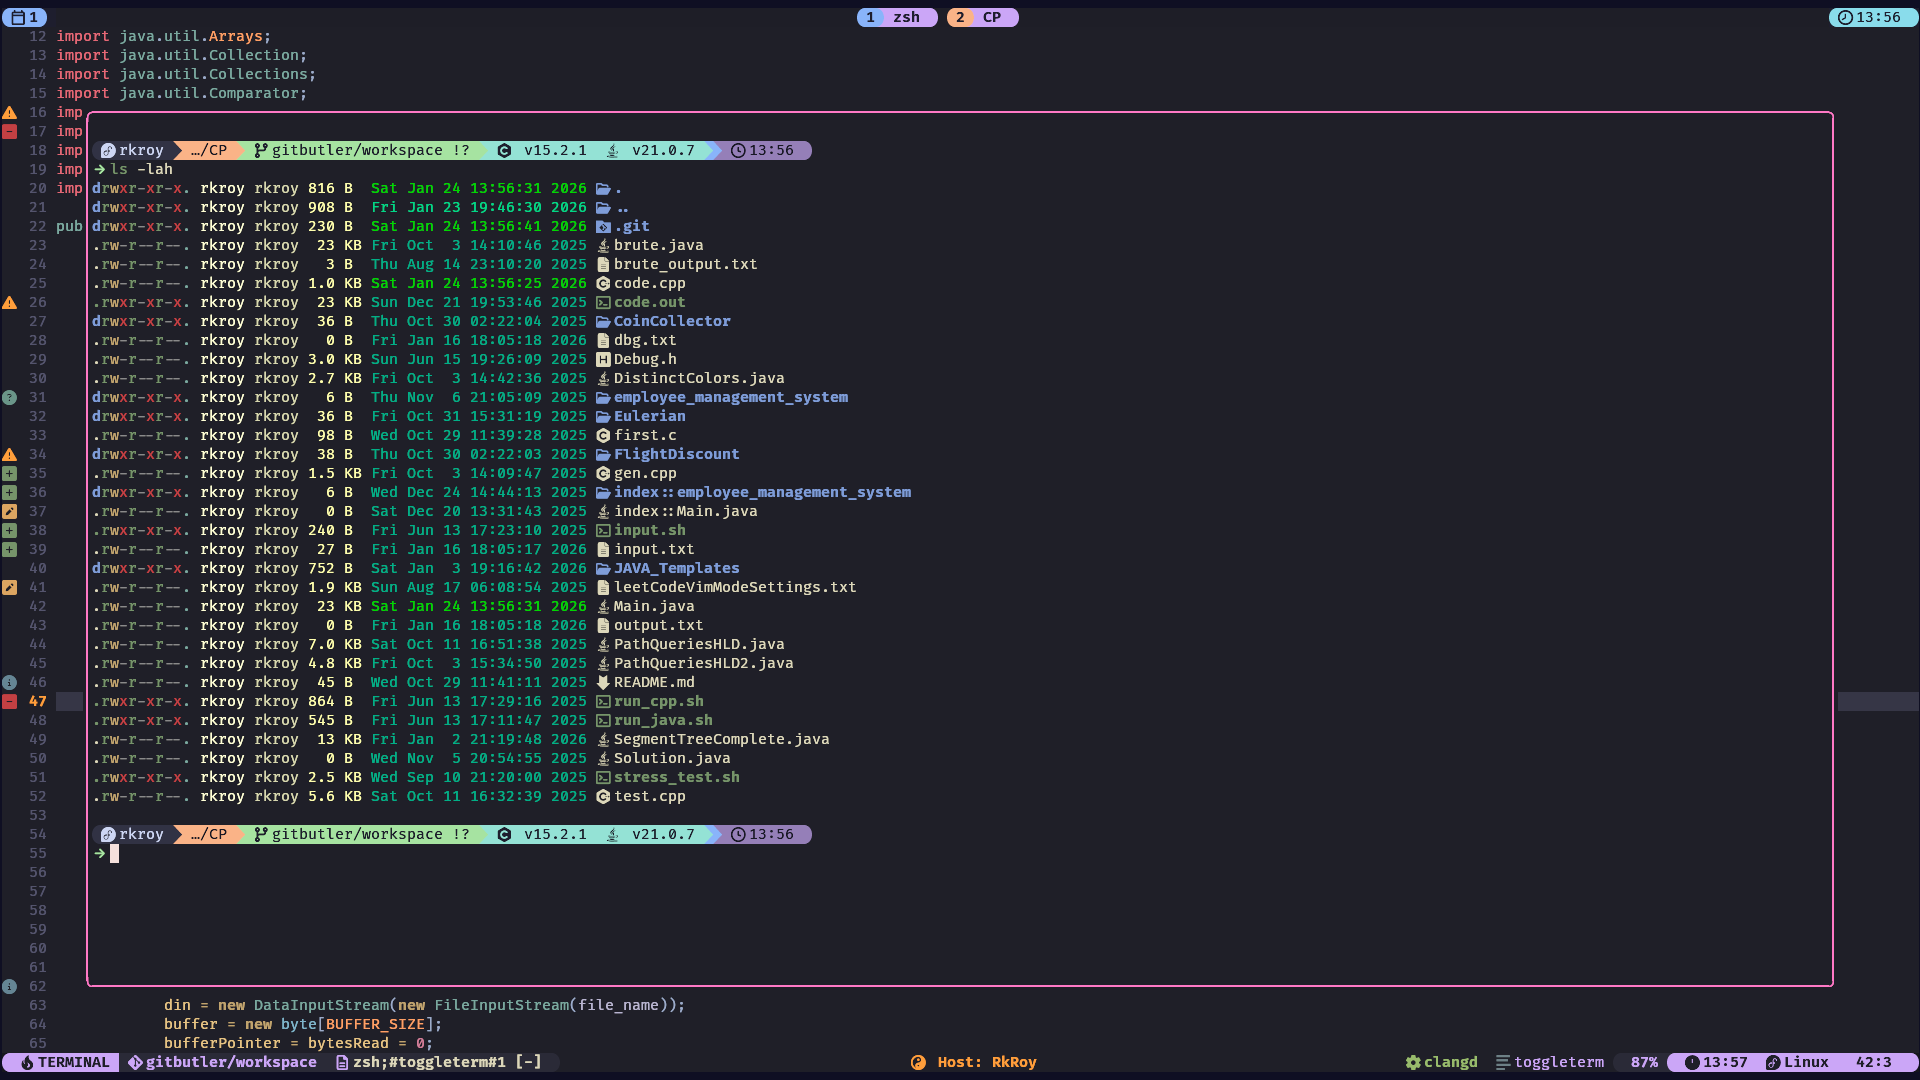Click the run_cpp.sh file name
Viewport: 1920px width, 1080px height.
658,702
